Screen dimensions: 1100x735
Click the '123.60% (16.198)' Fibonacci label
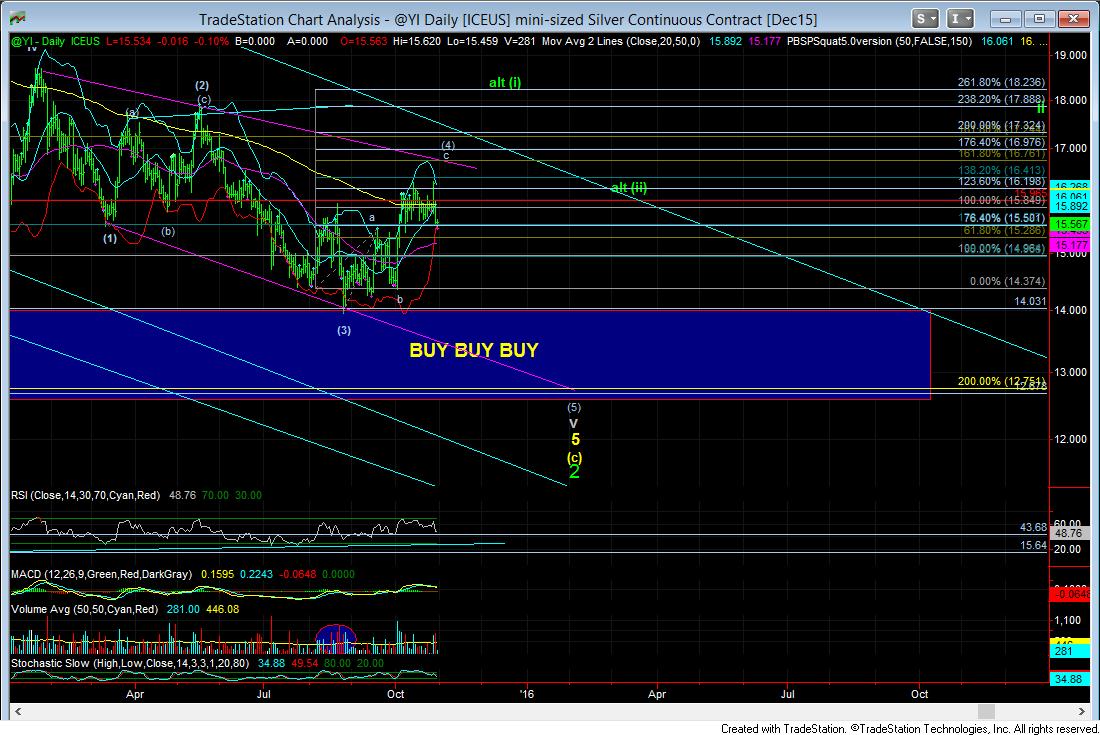point(1001,181)
